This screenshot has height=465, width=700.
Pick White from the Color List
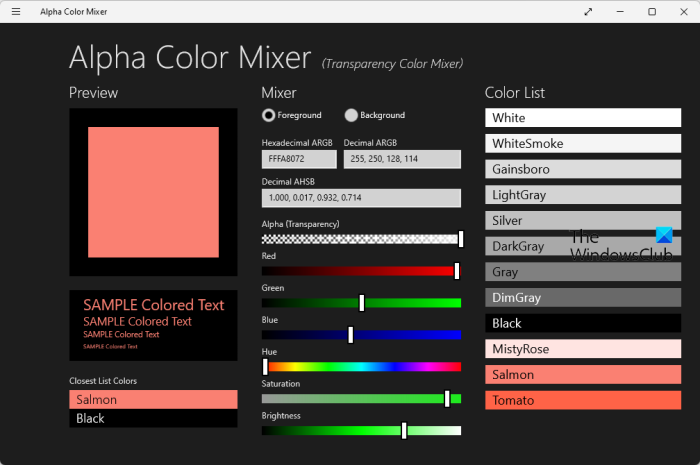(x=583, y=118)
